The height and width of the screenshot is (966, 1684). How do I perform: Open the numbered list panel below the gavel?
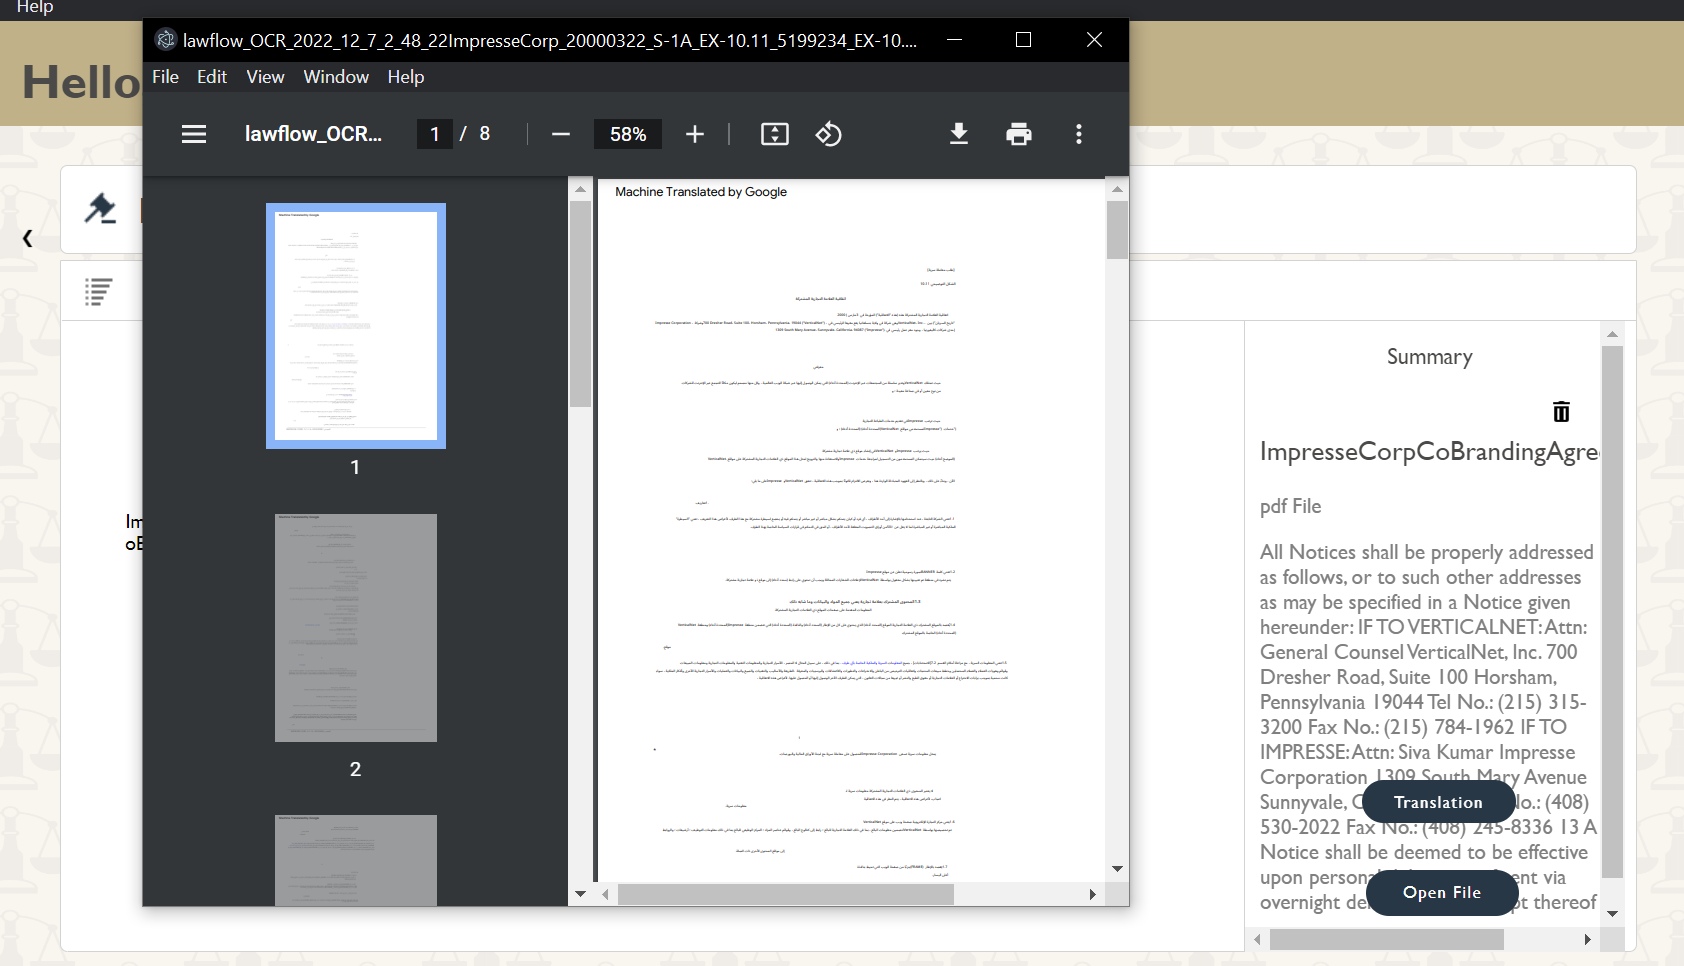[x=100, y=291]
